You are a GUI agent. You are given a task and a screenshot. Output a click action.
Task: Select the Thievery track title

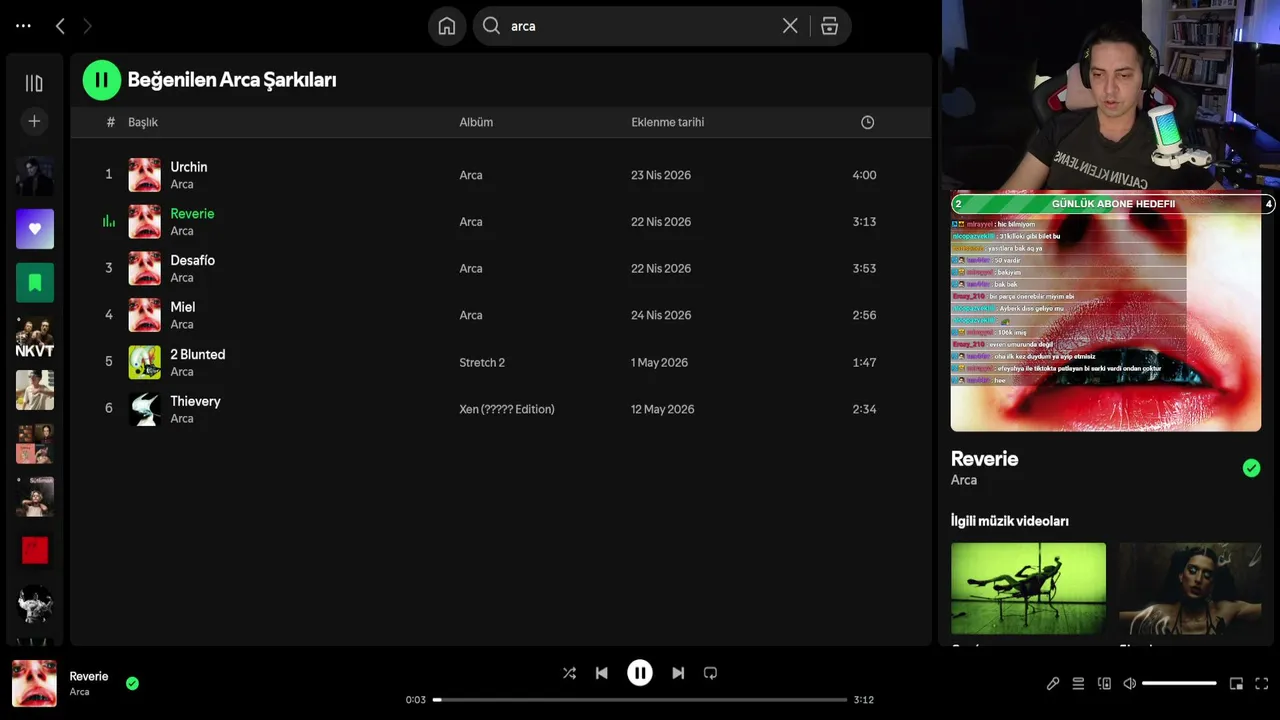[x=195, y=401]
